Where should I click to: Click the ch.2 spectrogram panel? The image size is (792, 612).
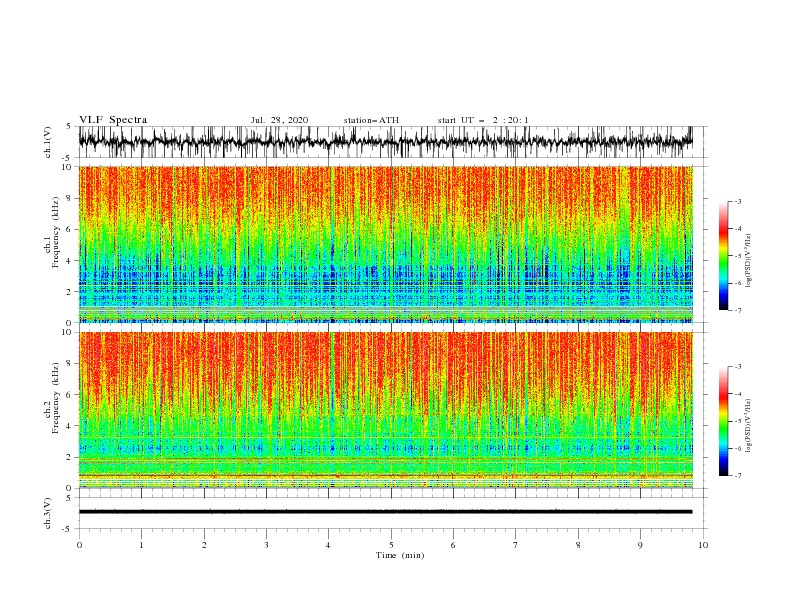tap(386, 410)
